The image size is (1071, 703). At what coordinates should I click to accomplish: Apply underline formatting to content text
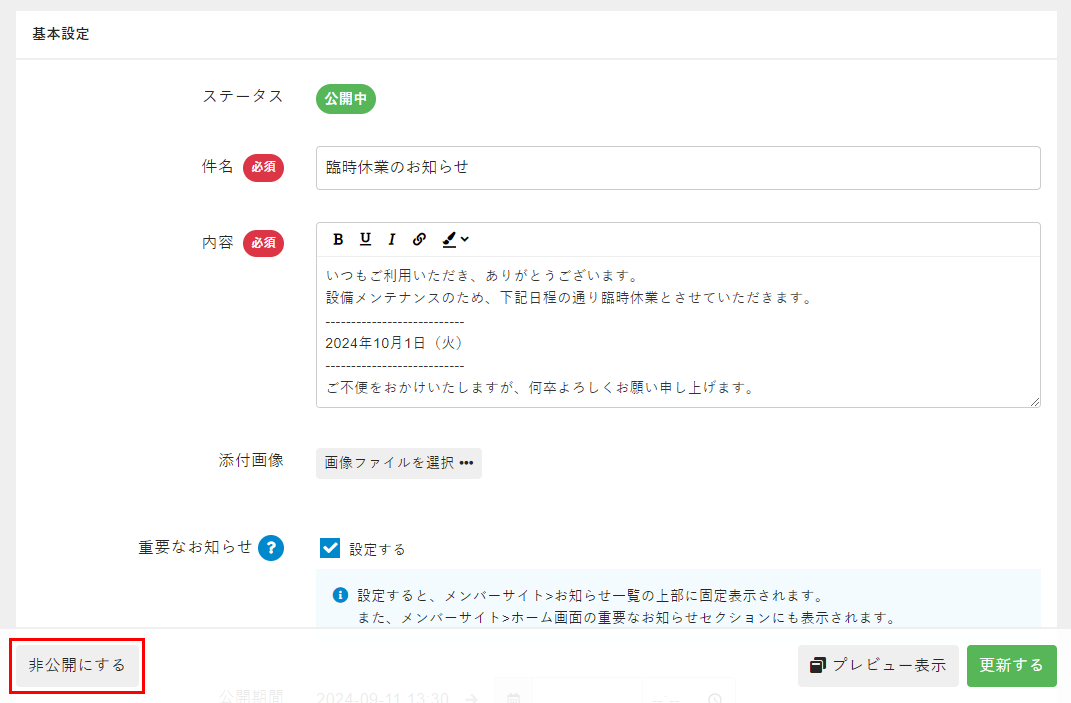pyautogui.click(x=365, y=239)
